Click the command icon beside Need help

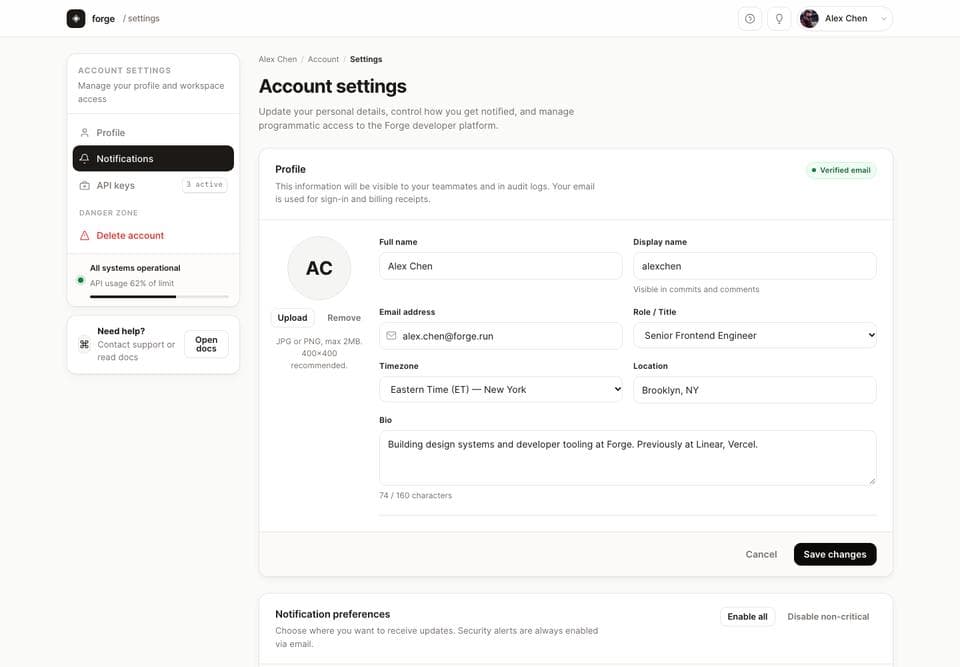(84, 344)
